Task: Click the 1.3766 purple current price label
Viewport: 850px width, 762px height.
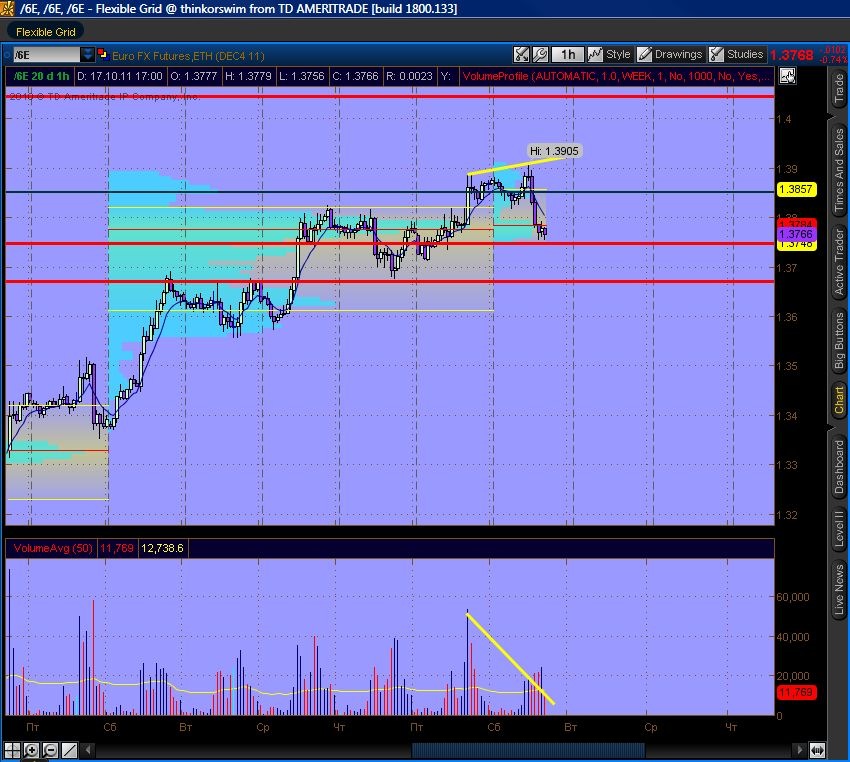Action: click(x=796, y=234)
